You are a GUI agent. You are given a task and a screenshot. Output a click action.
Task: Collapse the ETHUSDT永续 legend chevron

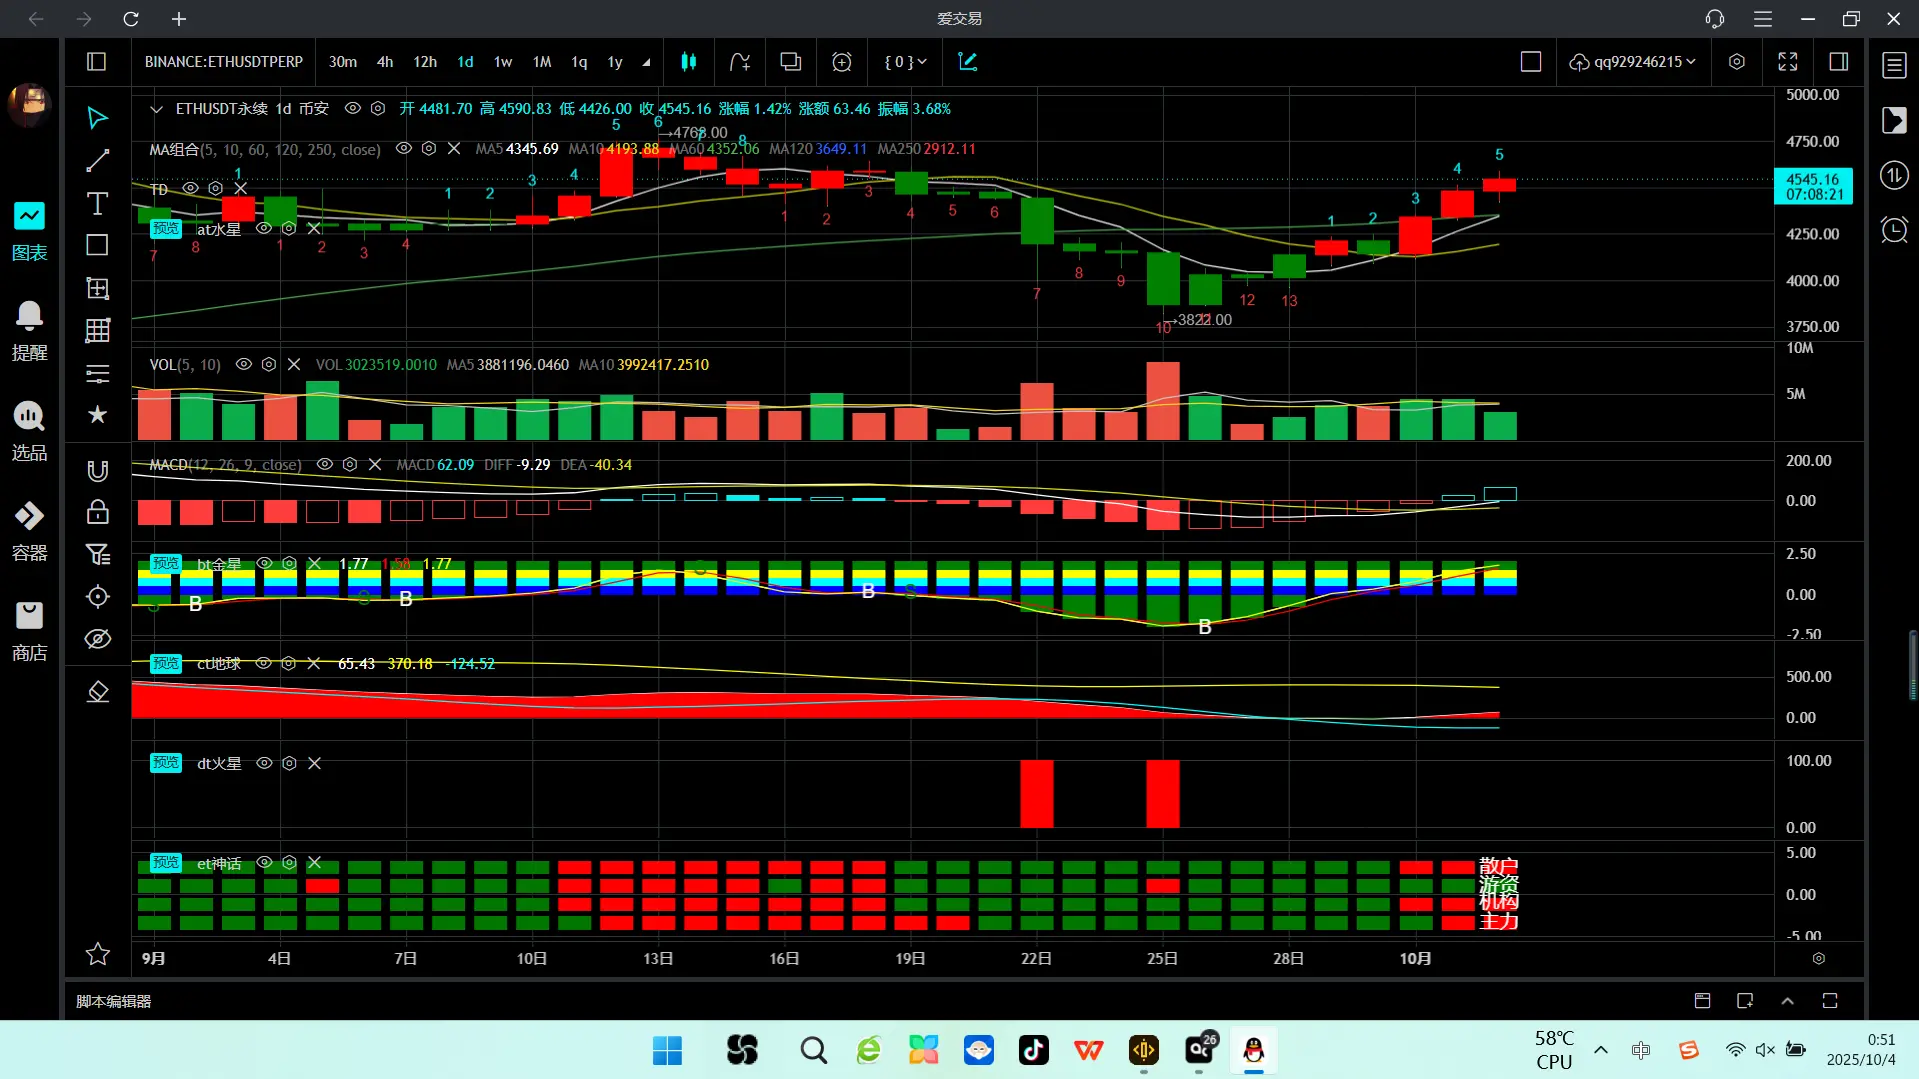[x=156, y=109]
